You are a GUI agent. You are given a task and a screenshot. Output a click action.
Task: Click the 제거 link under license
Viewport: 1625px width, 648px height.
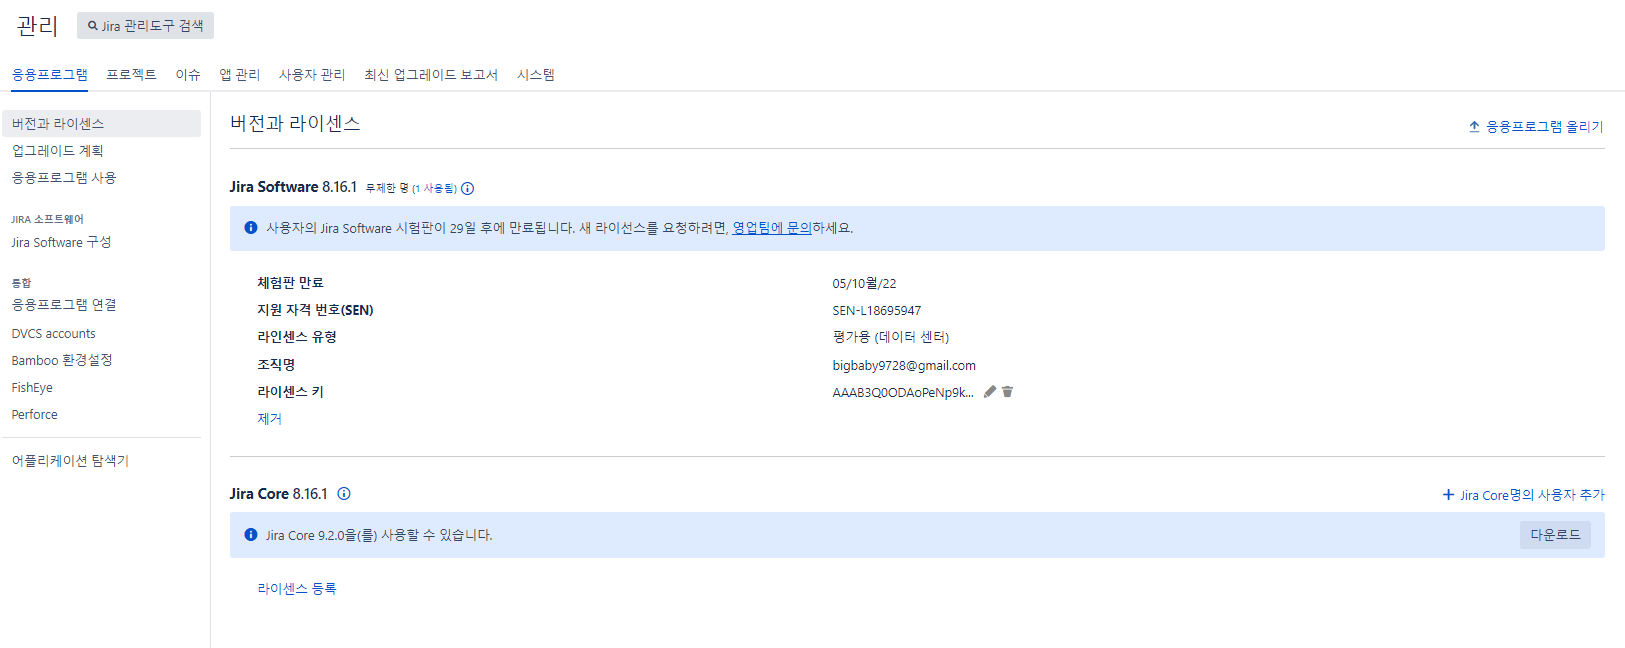tap(270, 419)
